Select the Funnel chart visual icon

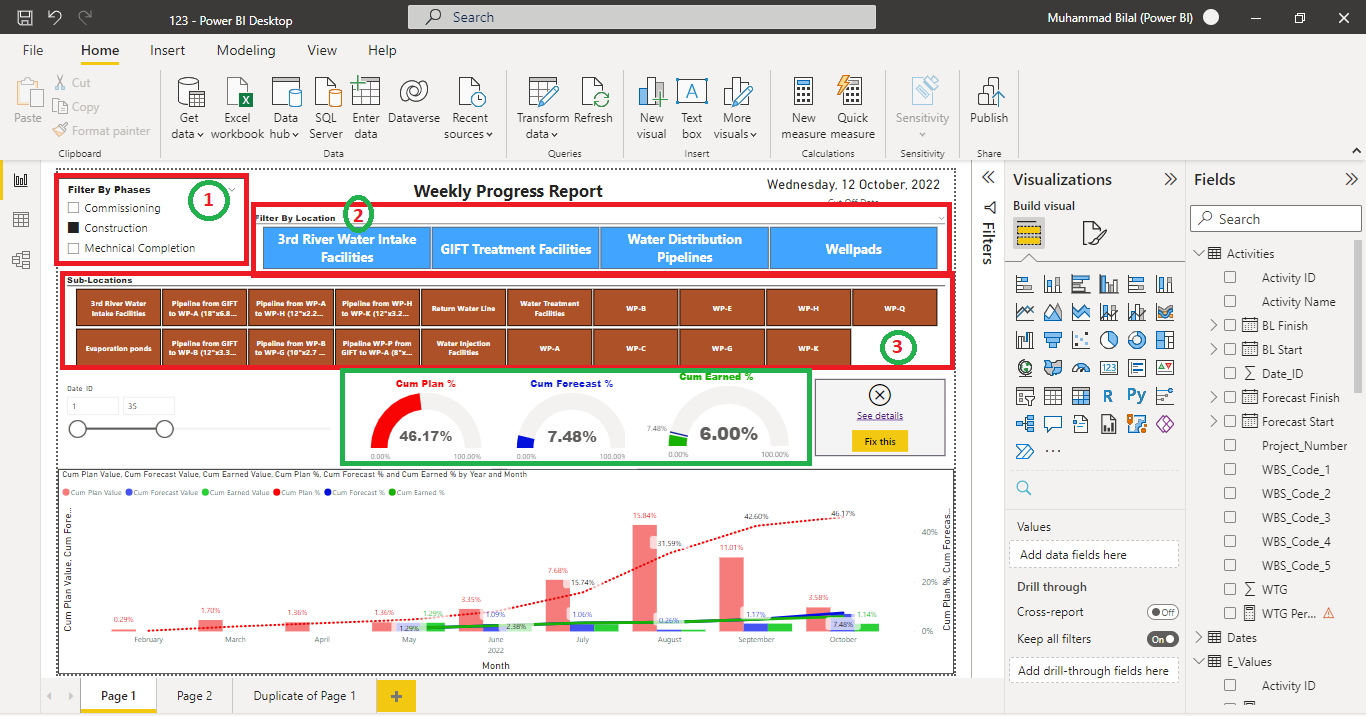pos(1052,340)
